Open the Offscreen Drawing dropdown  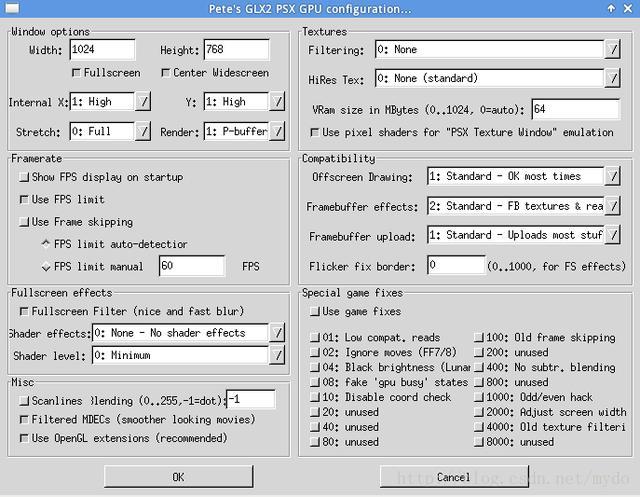(612, 177)
